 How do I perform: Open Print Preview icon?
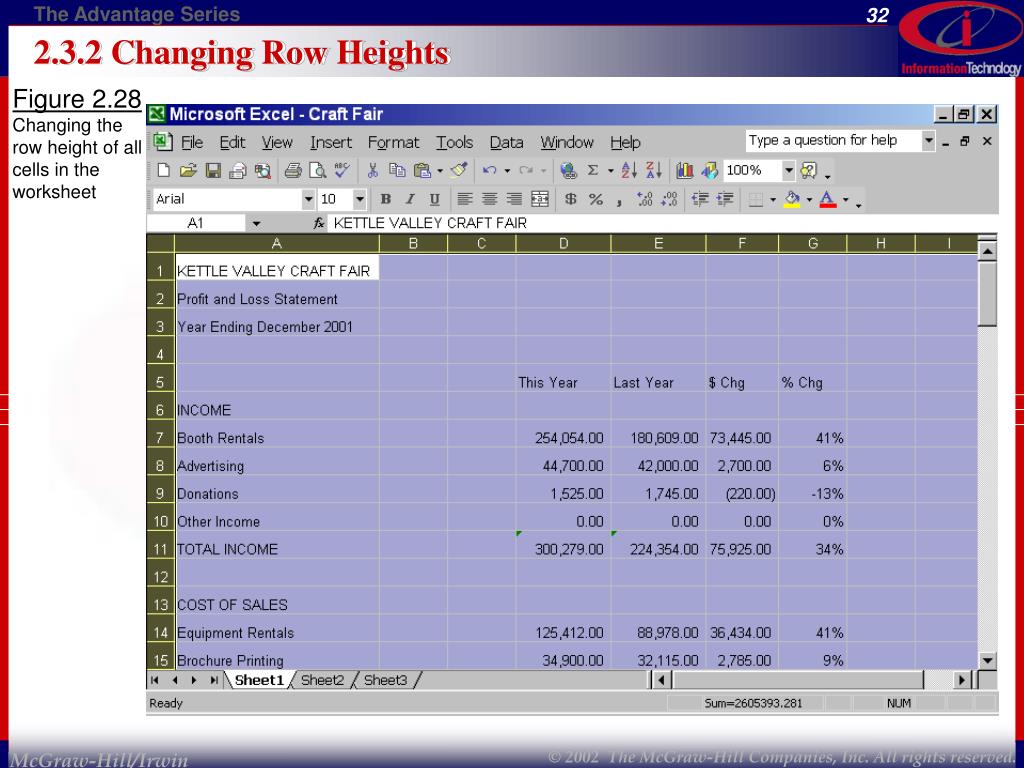317,171
